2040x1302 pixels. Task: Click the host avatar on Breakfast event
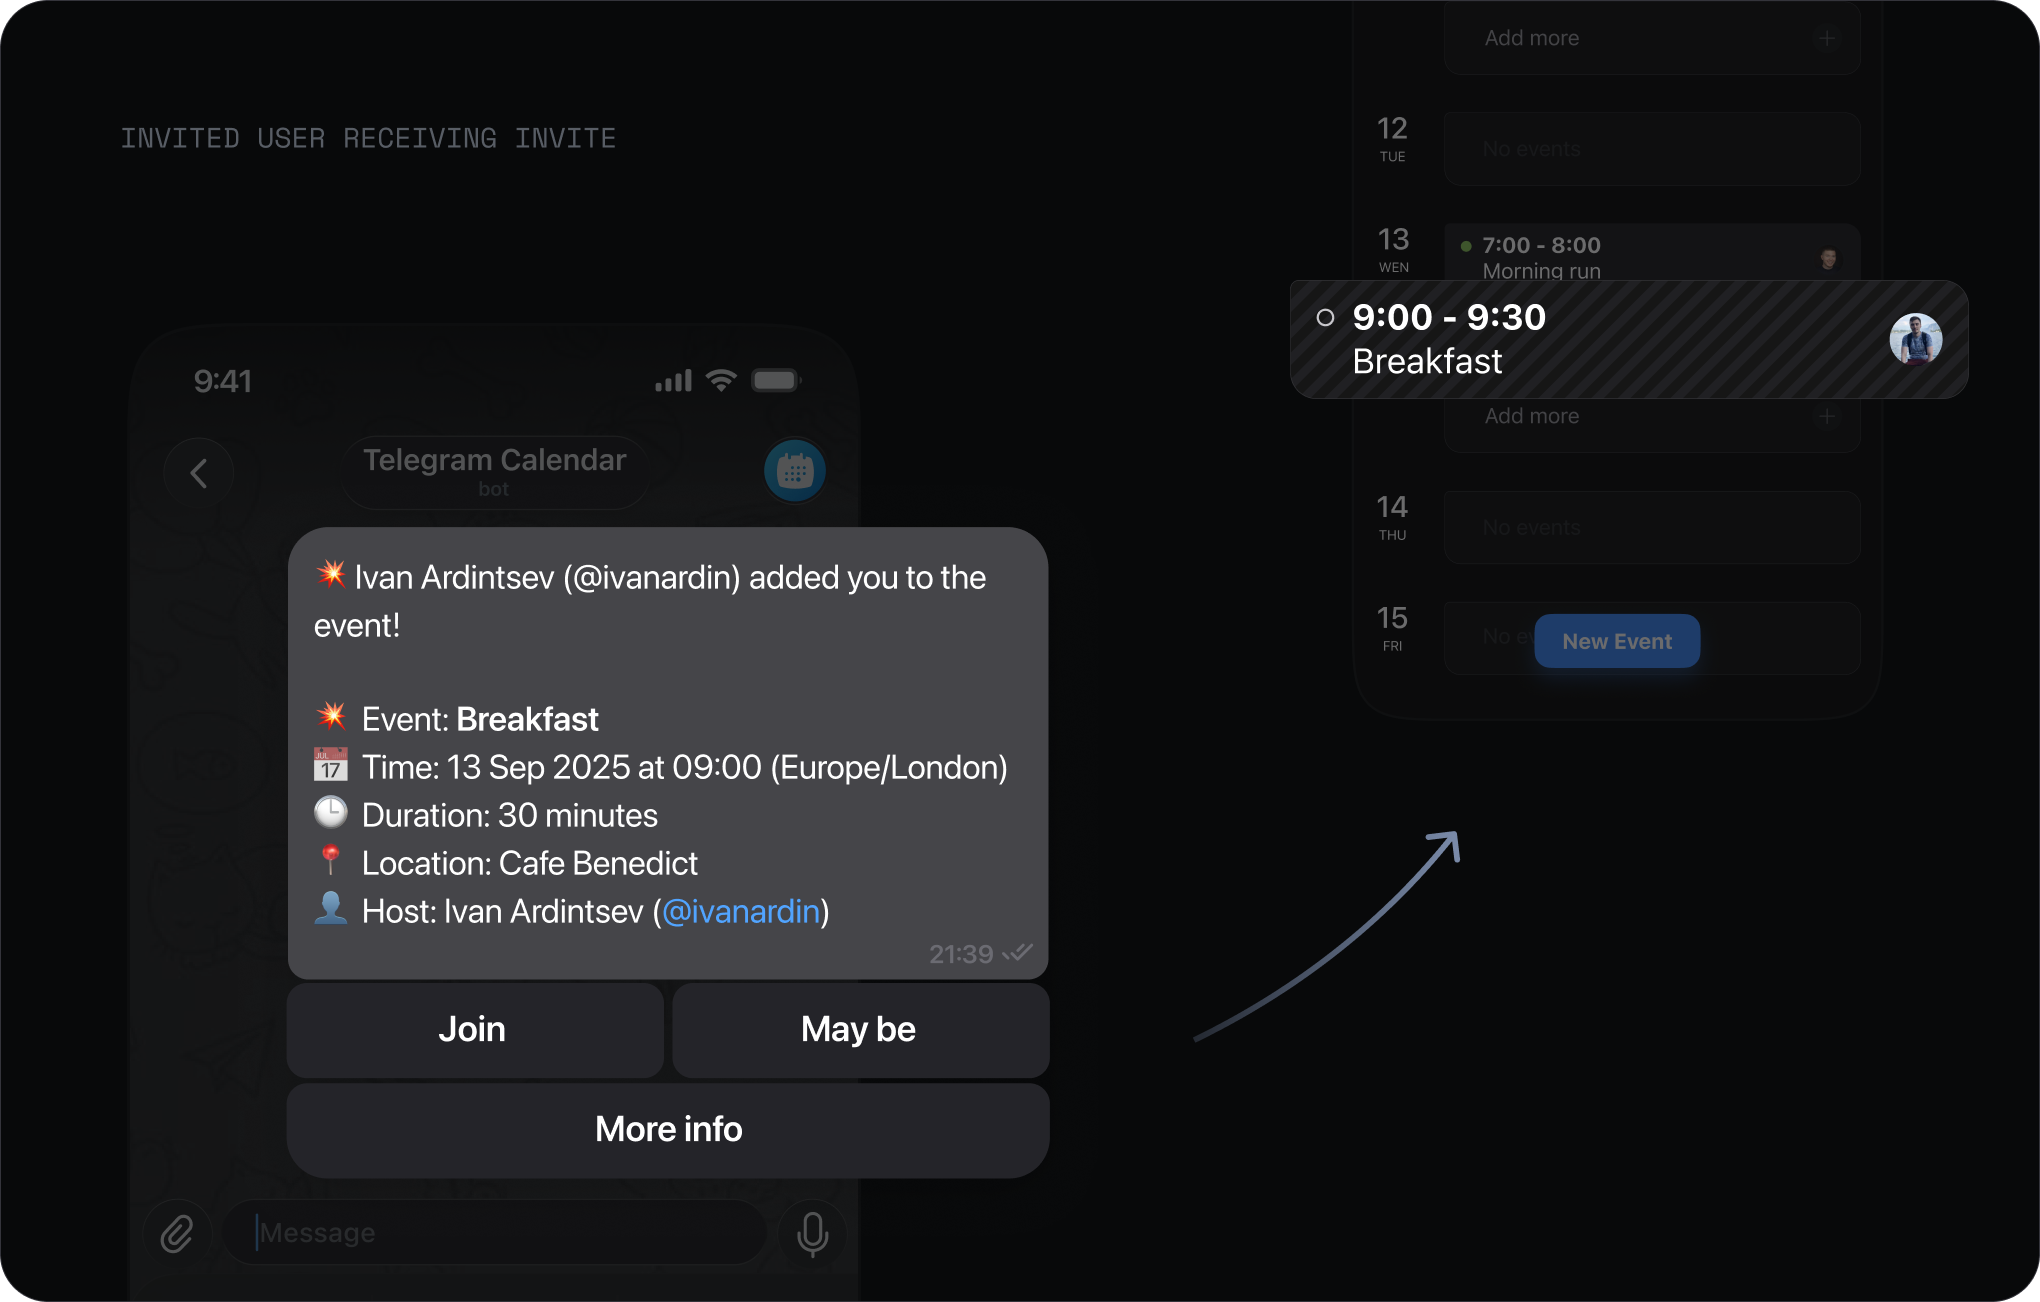[x=1915, y=339]
